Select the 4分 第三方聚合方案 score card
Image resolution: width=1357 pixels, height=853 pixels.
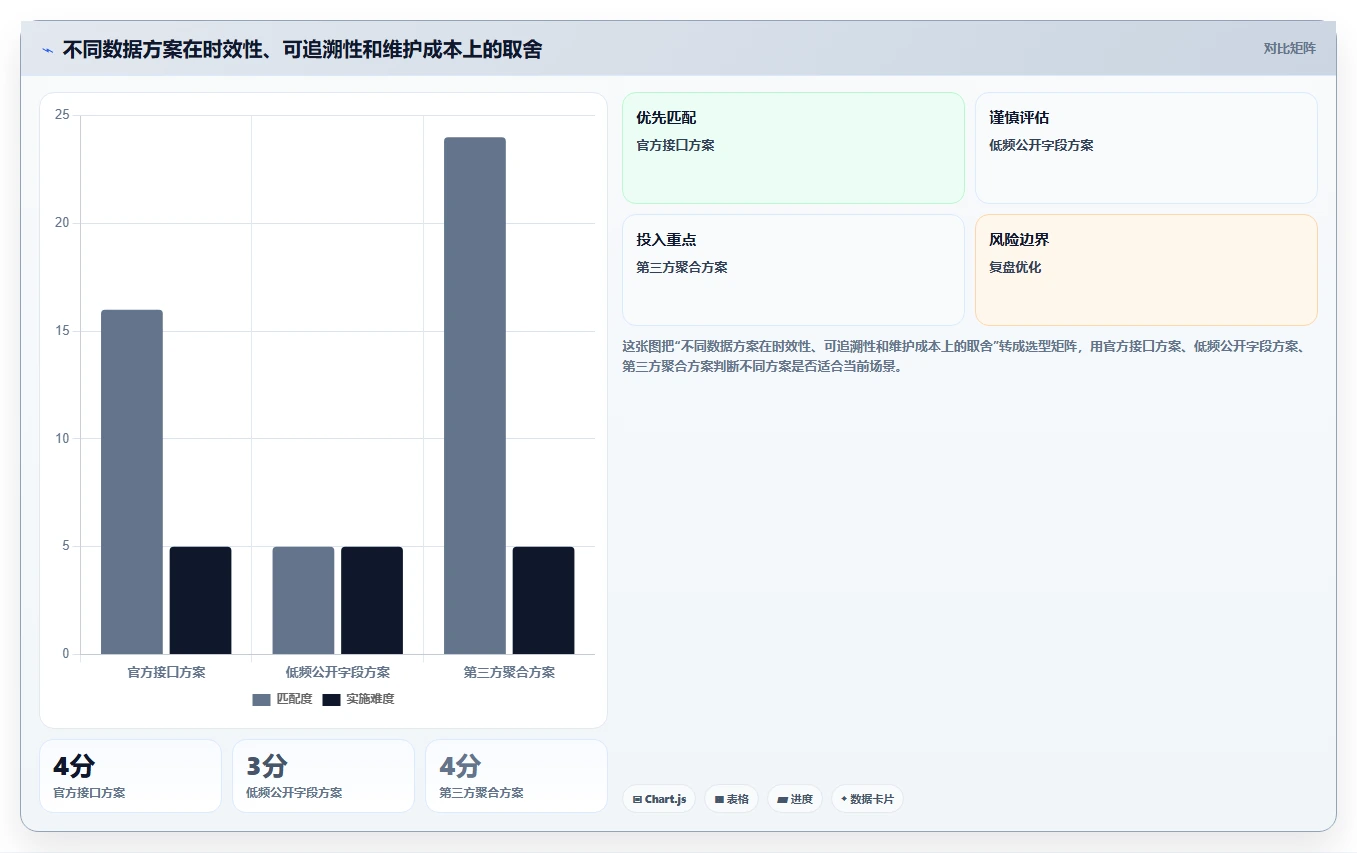click(x=516, y=776)
